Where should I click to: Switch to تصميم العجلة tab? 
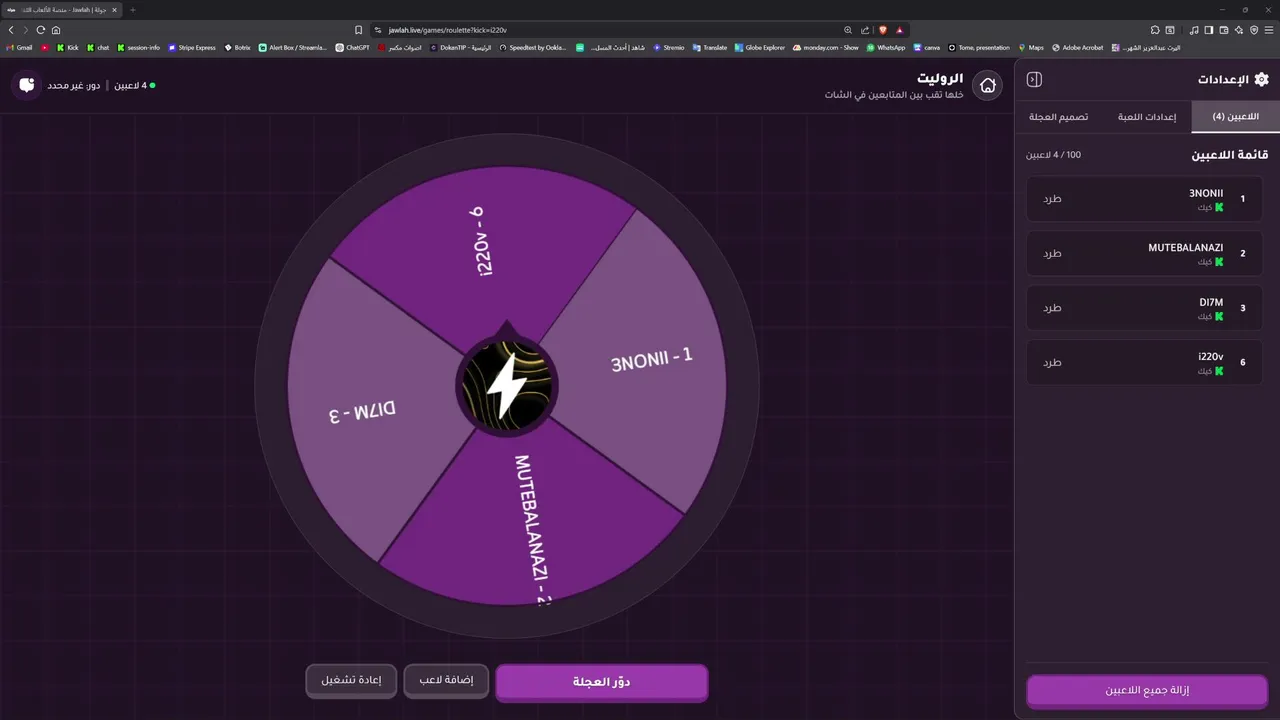(1059, 117)
